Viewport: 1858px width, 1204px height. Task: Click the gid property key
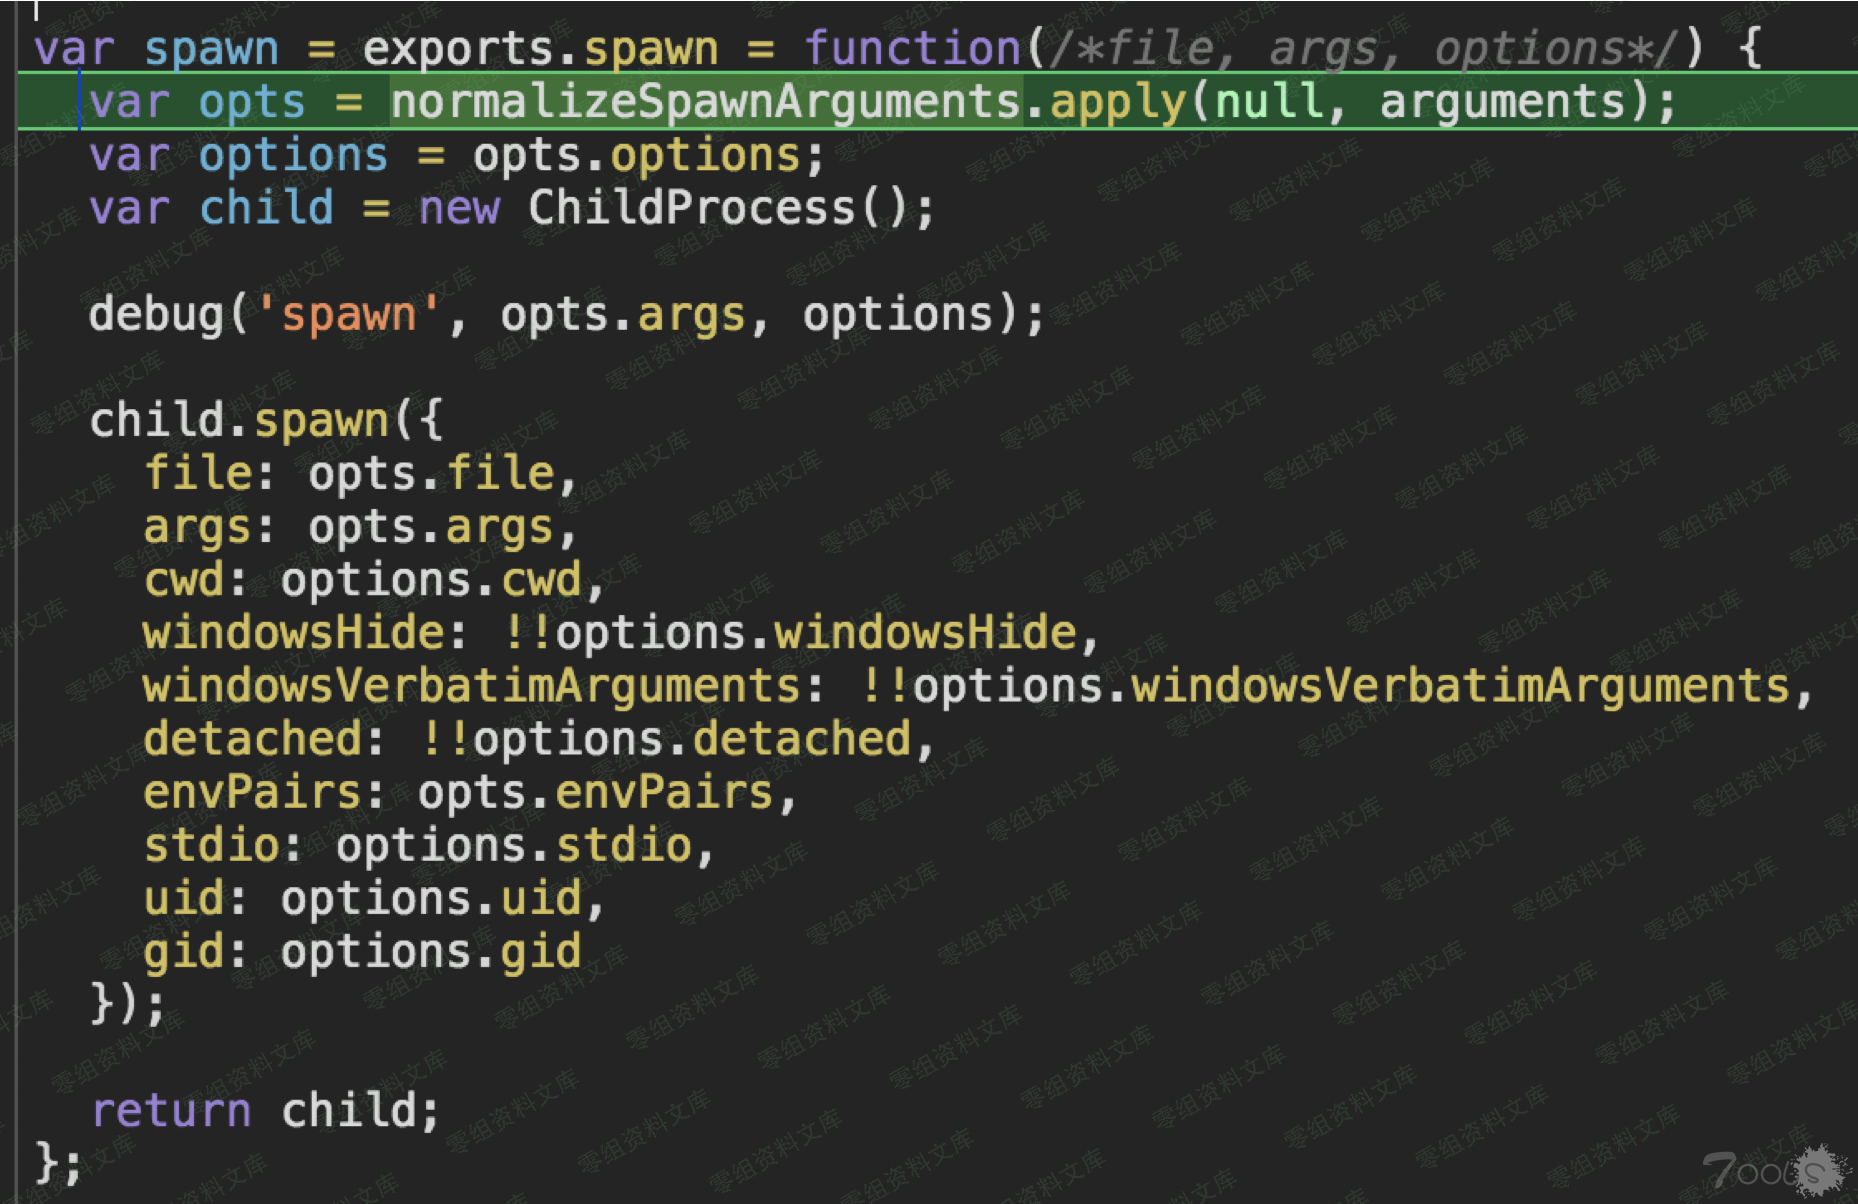(183, 951)
